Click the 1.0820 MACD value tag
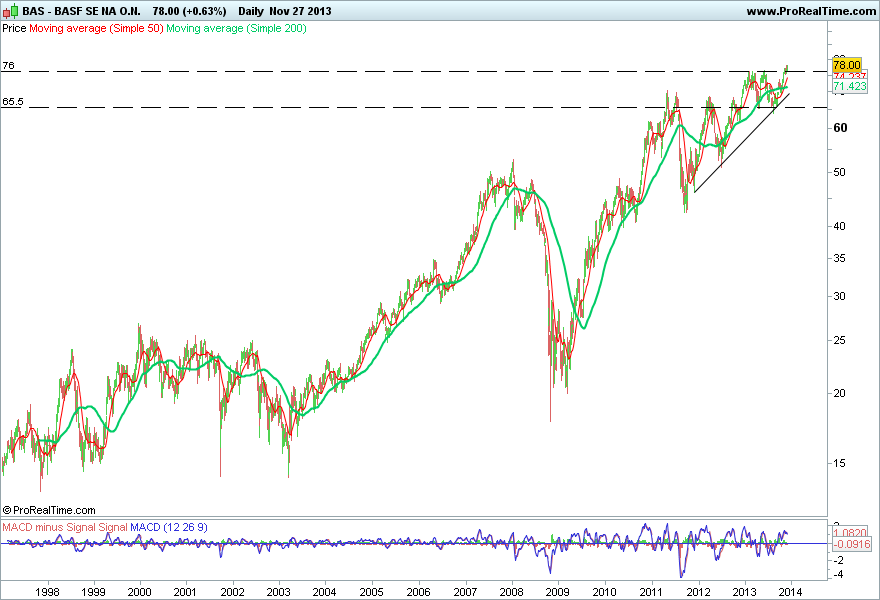Screen dimensions: 880x600 pyautogui.click(x=850, y=533)
